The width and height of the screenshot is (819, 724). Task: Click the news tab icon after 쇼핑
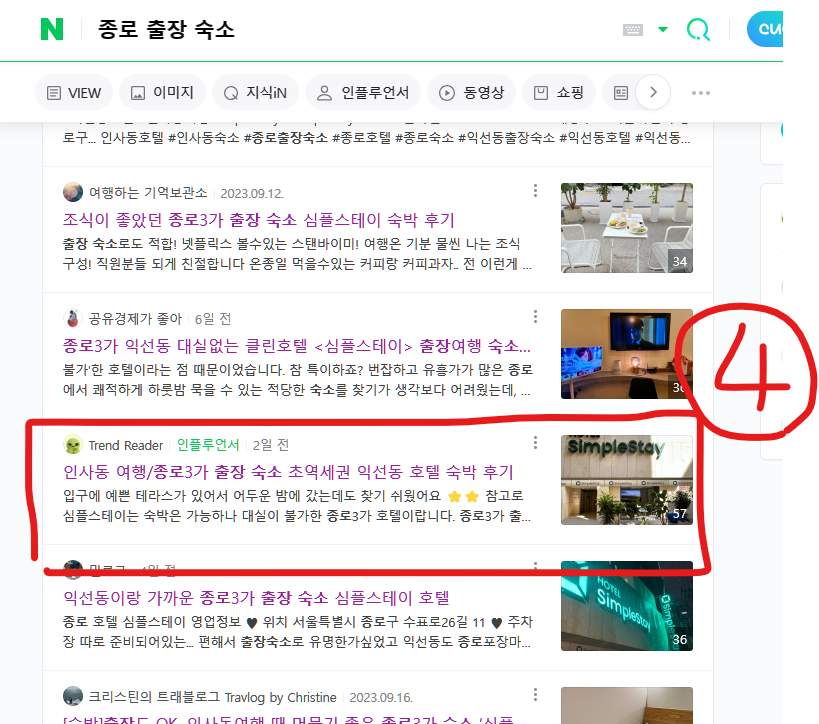(621, 93)
